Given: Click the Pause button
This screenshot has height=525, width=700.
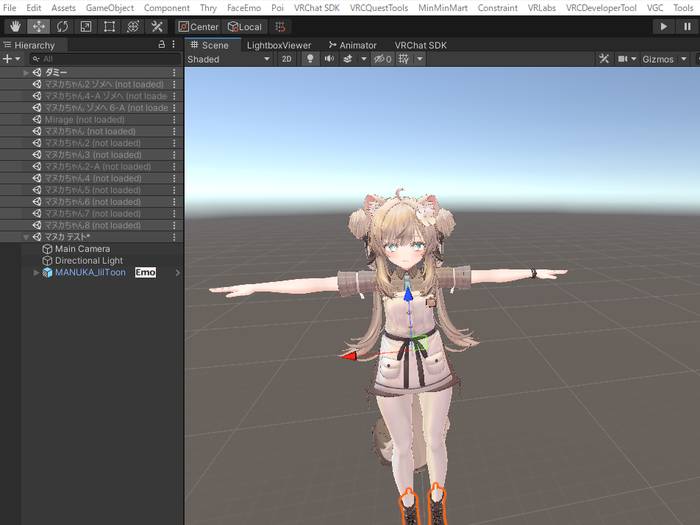Looking at the screenshot, I should click(x=688, y=27).
